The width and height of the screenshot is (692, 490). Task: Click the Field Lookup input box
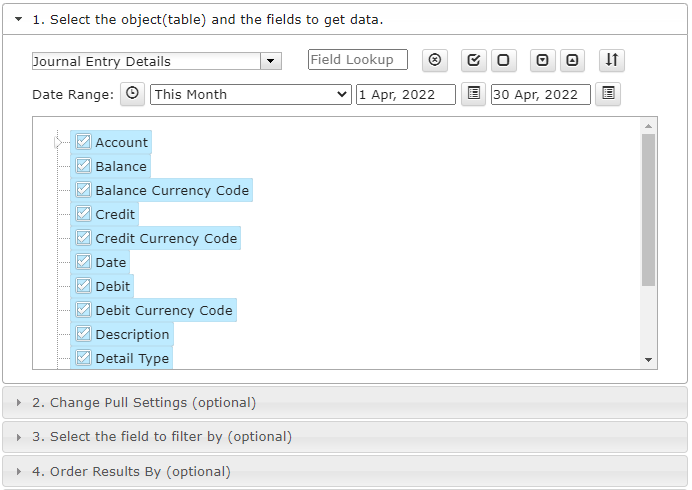(358, 60)
